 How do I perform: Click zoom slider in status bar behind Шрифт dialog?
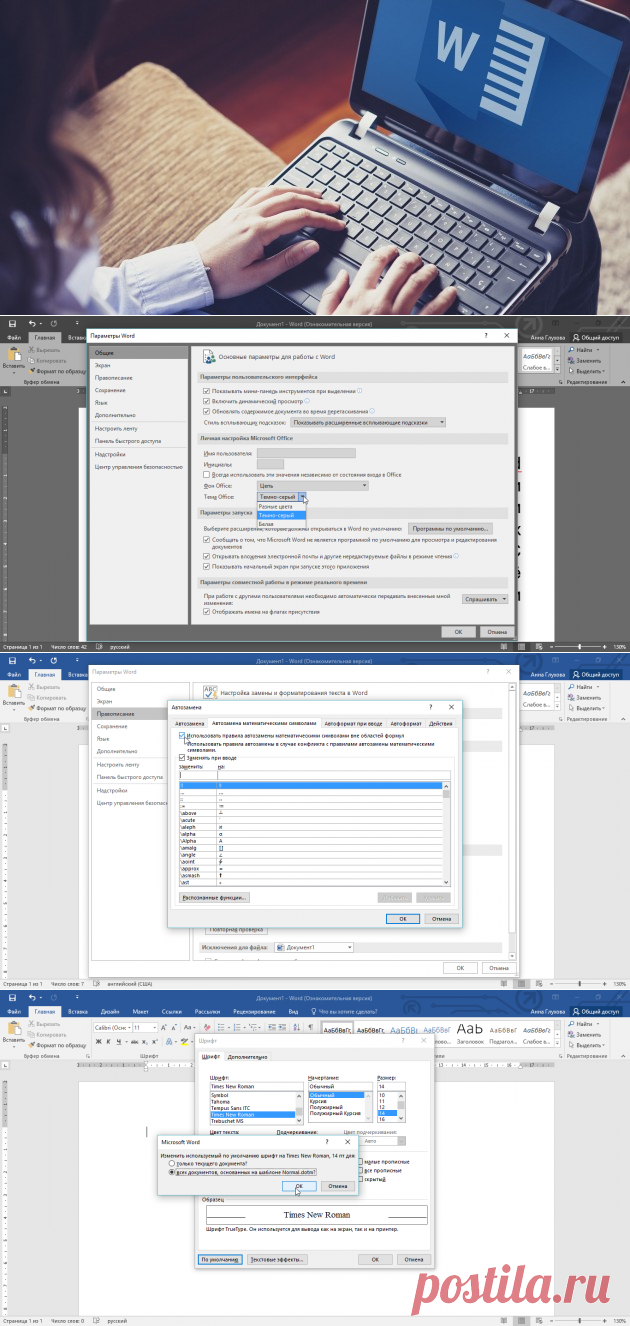pyautogui.click(x=580, y=1320)
